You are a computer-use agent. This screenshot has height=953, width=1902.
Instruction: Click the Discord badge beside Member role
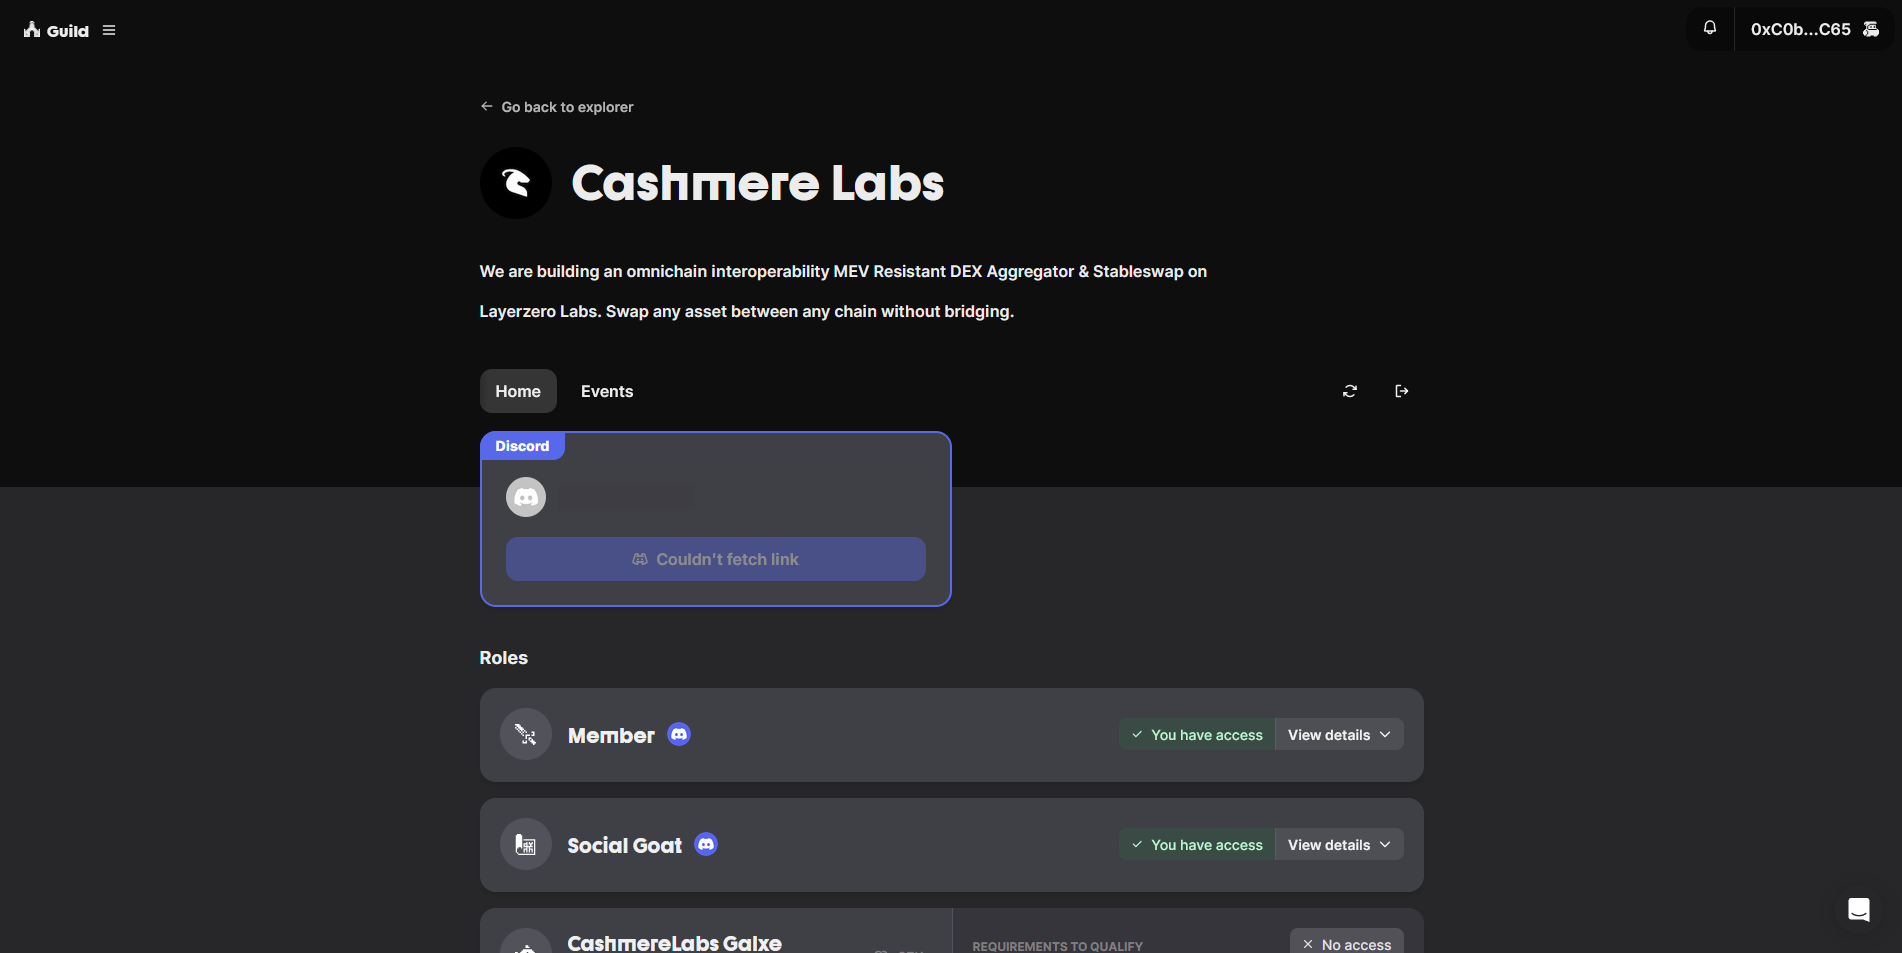[679, 735]
